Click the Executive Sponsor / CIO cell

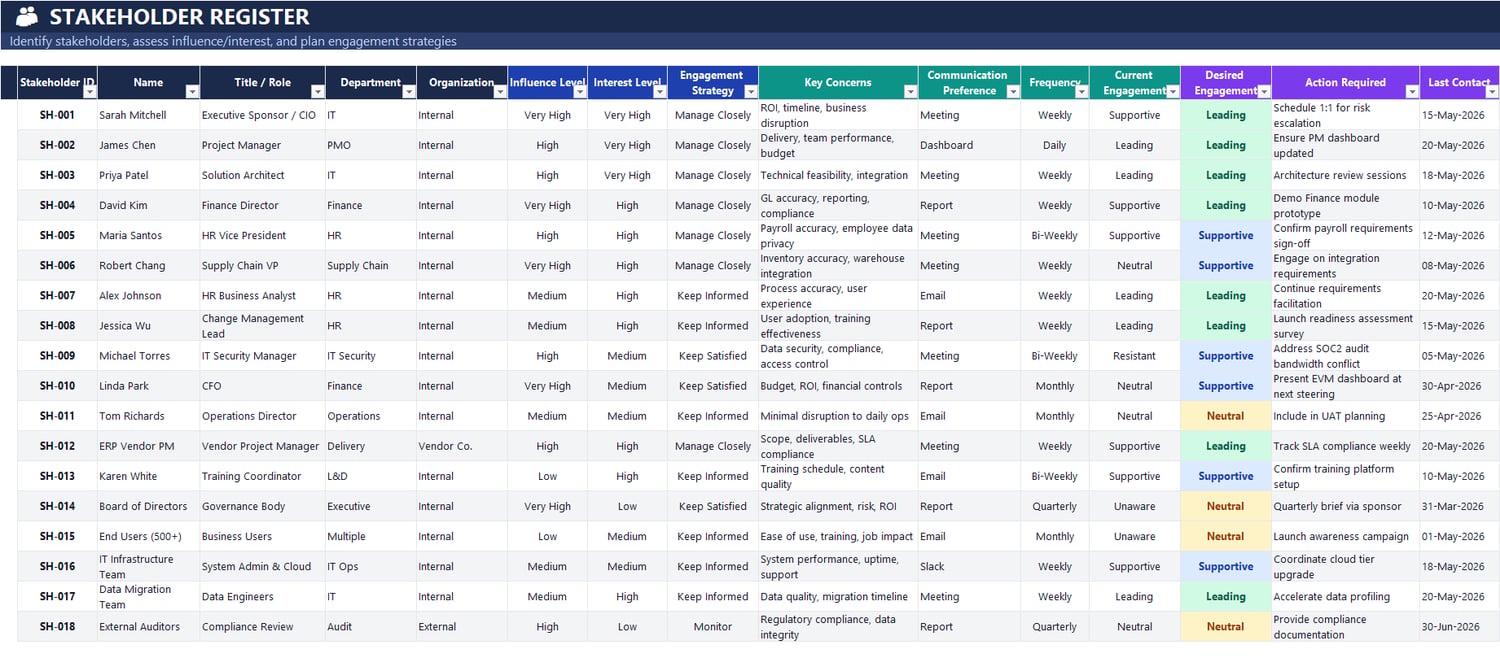point(262,115)
